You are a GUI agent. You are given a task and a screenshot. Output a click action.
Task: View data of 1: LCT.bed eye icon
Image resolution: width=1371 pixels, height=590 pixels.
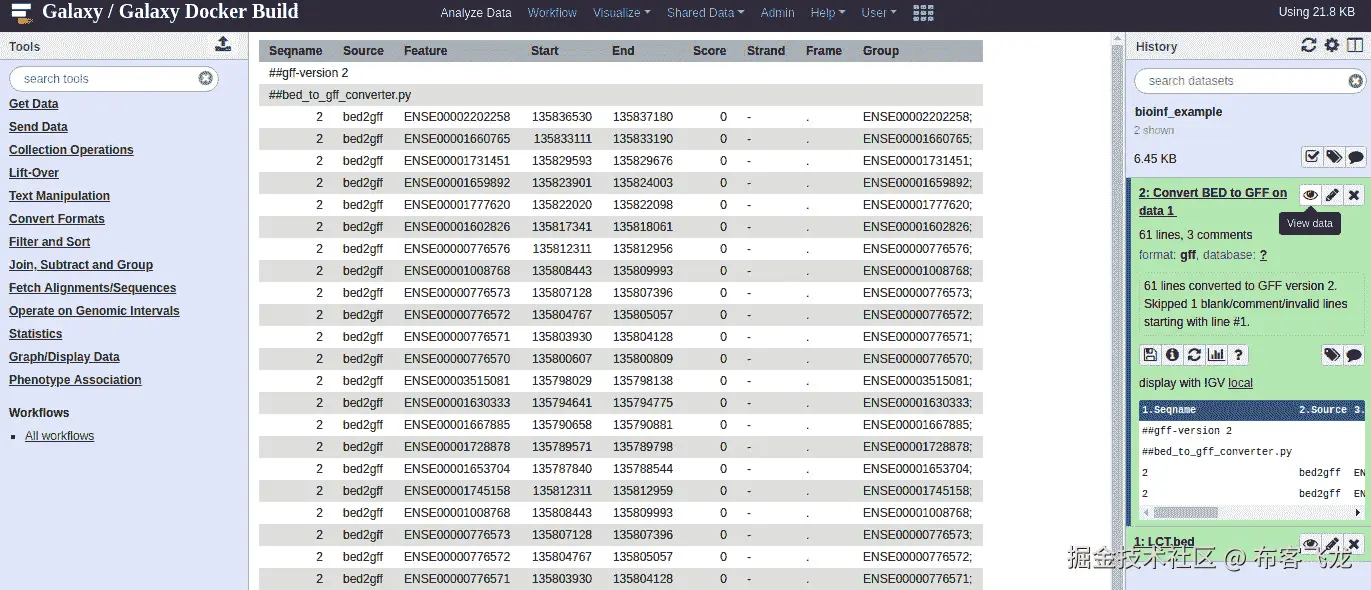point(1310,544)
